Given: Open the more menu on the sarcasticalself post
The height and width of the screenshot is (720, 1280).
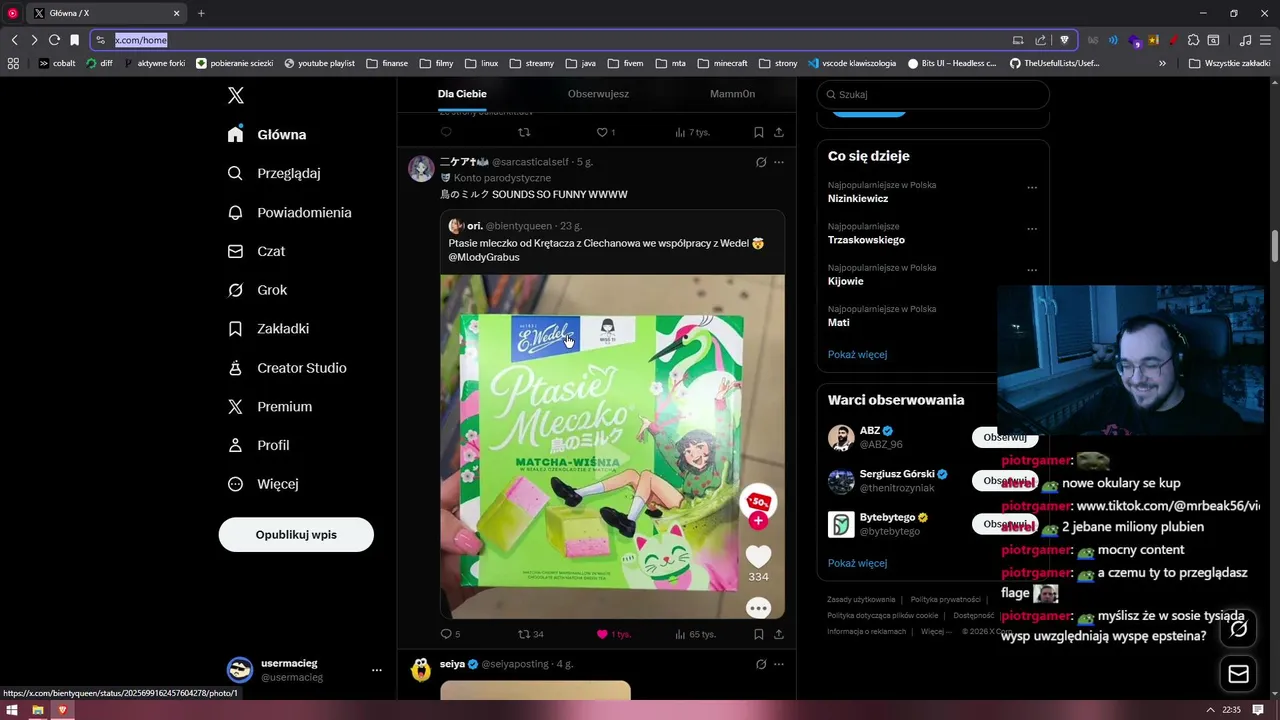Looking at the screenshot, I should [779, 162].
